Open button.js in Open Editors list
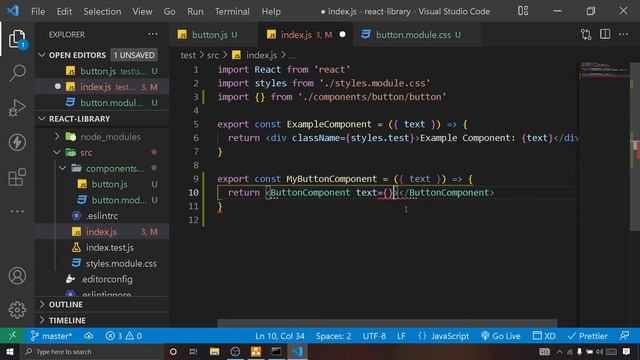 102,71
